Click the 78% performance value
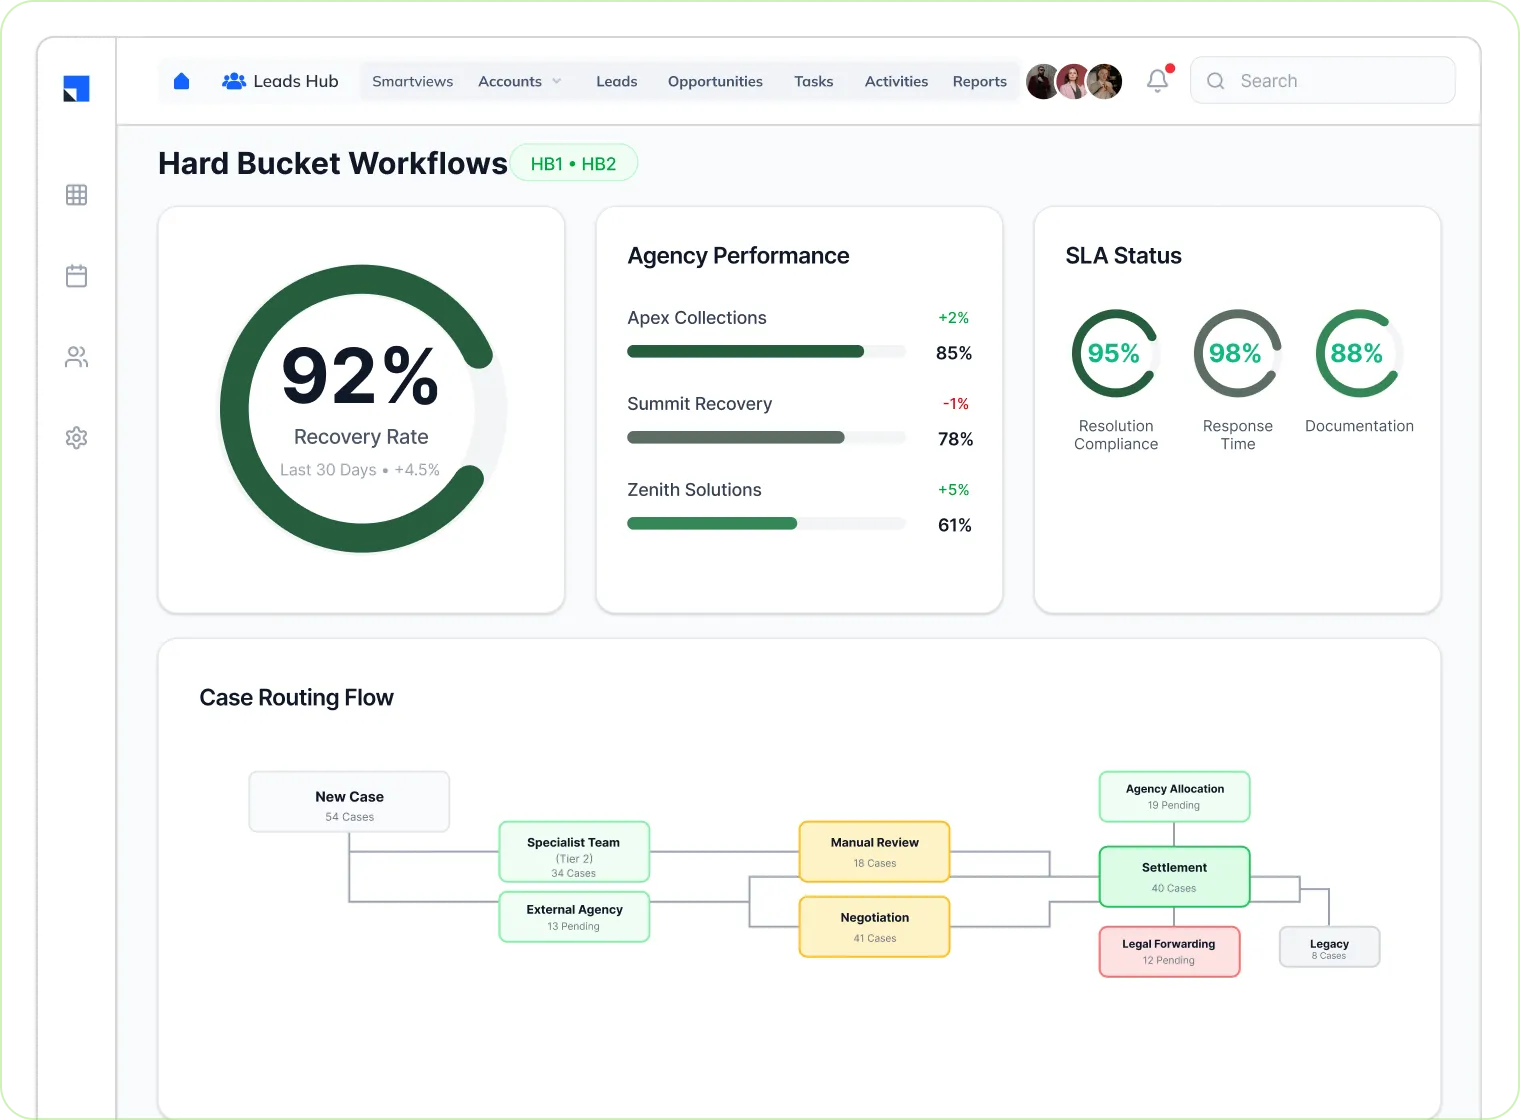 [955, 439]
